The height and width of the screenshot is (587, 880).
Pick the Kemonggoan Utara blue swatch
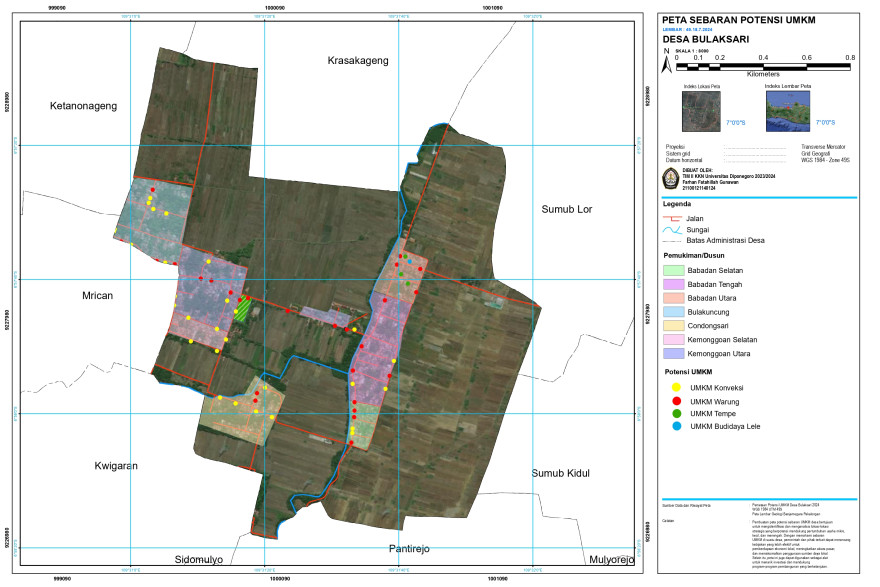(x=676, y=353)
